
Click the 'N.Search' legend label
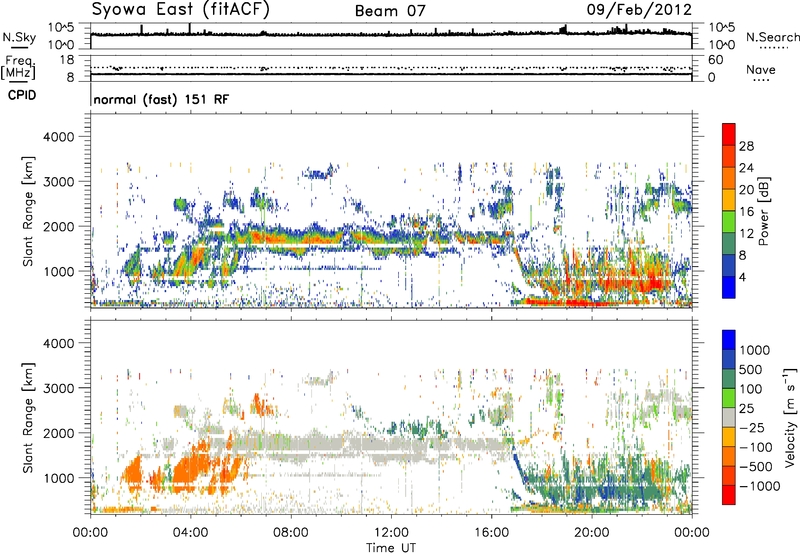(x=772, y=37)
